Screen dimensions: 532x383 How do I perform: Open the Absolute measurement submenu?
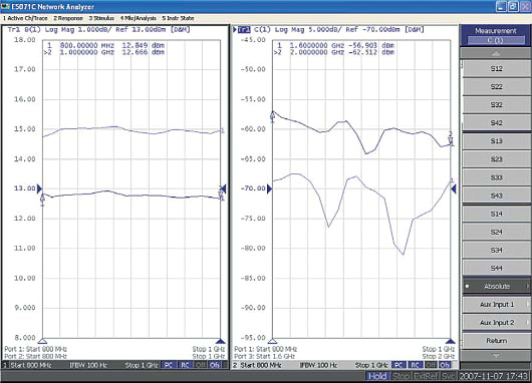(496, 287)
